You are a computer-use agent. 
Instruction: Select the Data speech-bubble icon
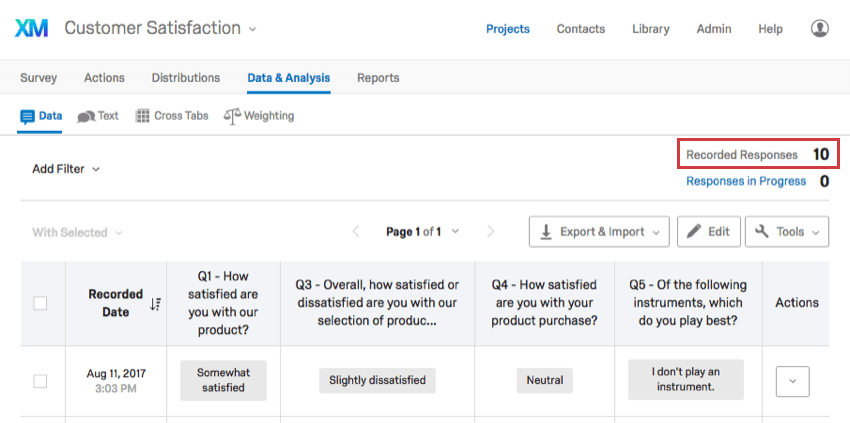point(27,117)
